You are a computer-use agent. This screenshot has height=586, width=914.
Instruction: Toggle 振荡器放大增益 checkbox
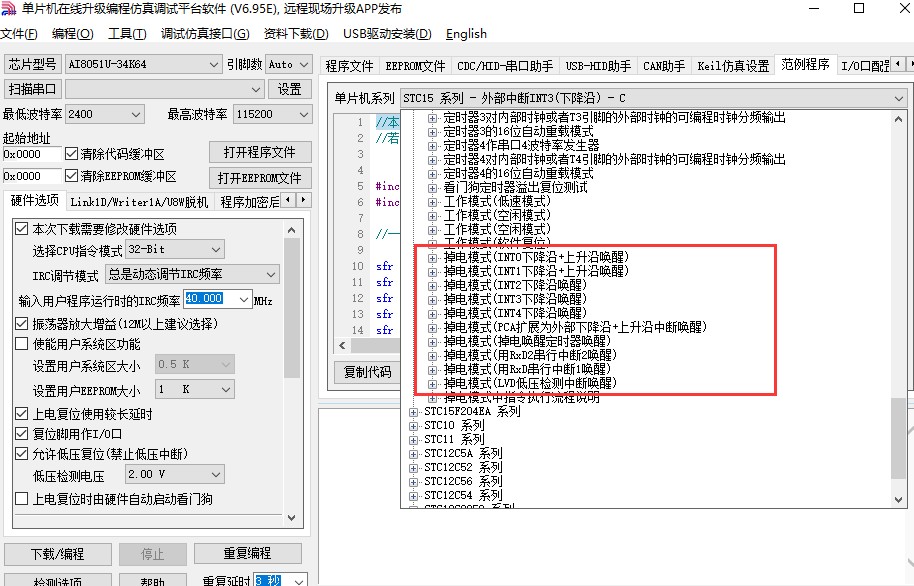22,324
